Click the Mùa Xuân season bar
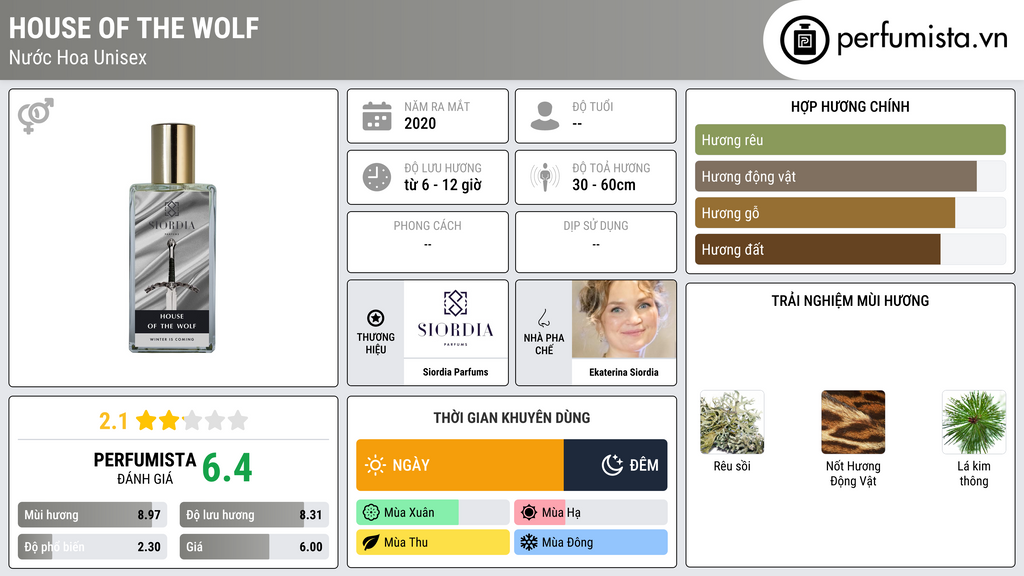 coord(432,513)
